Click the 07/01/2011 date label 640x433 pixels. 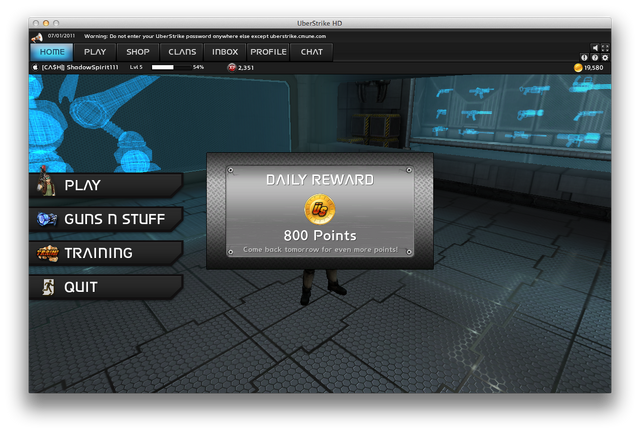click(x=61, y=36)
